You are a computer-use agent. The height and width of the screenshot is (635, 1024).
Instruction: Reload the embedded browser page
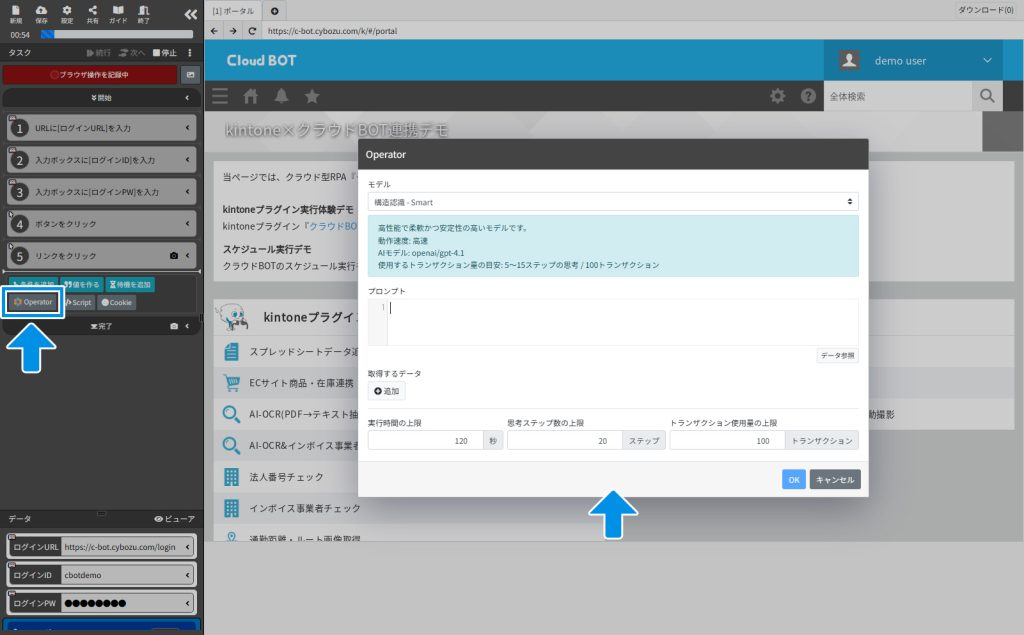coord(252,31)
